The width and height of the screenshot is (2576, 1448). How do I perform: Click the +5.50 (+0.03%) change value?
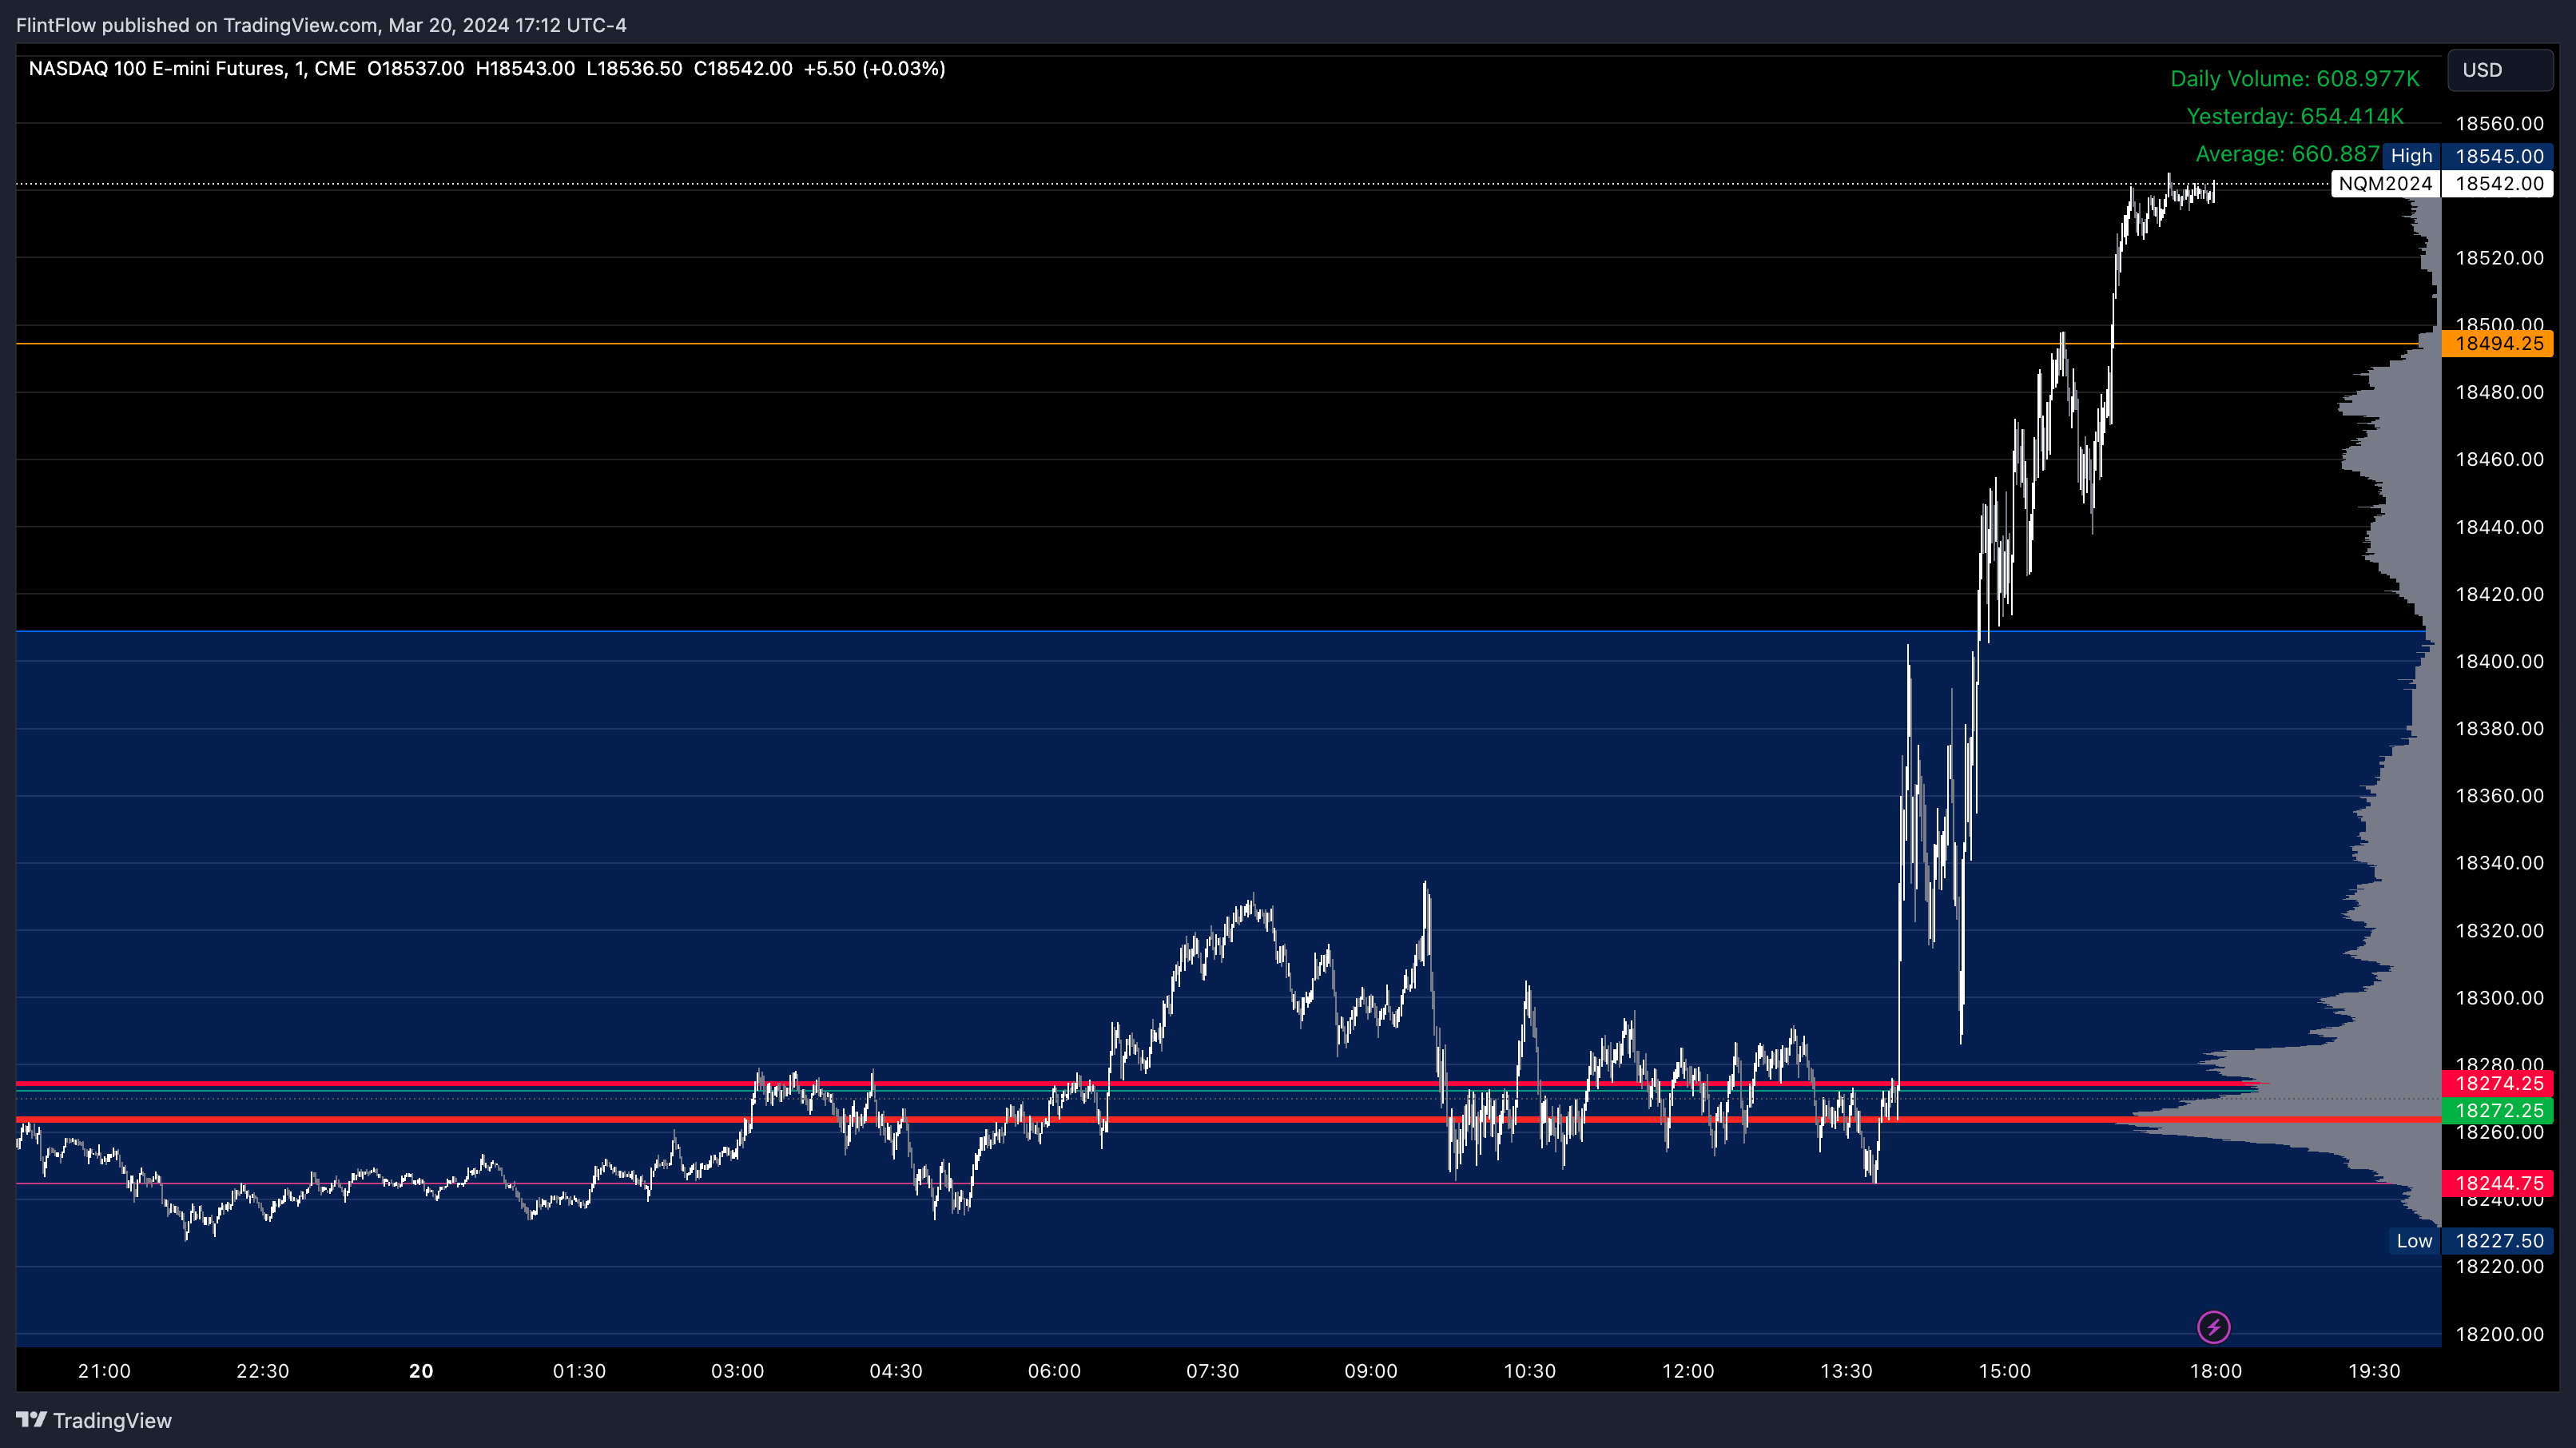tap(874, 69)
